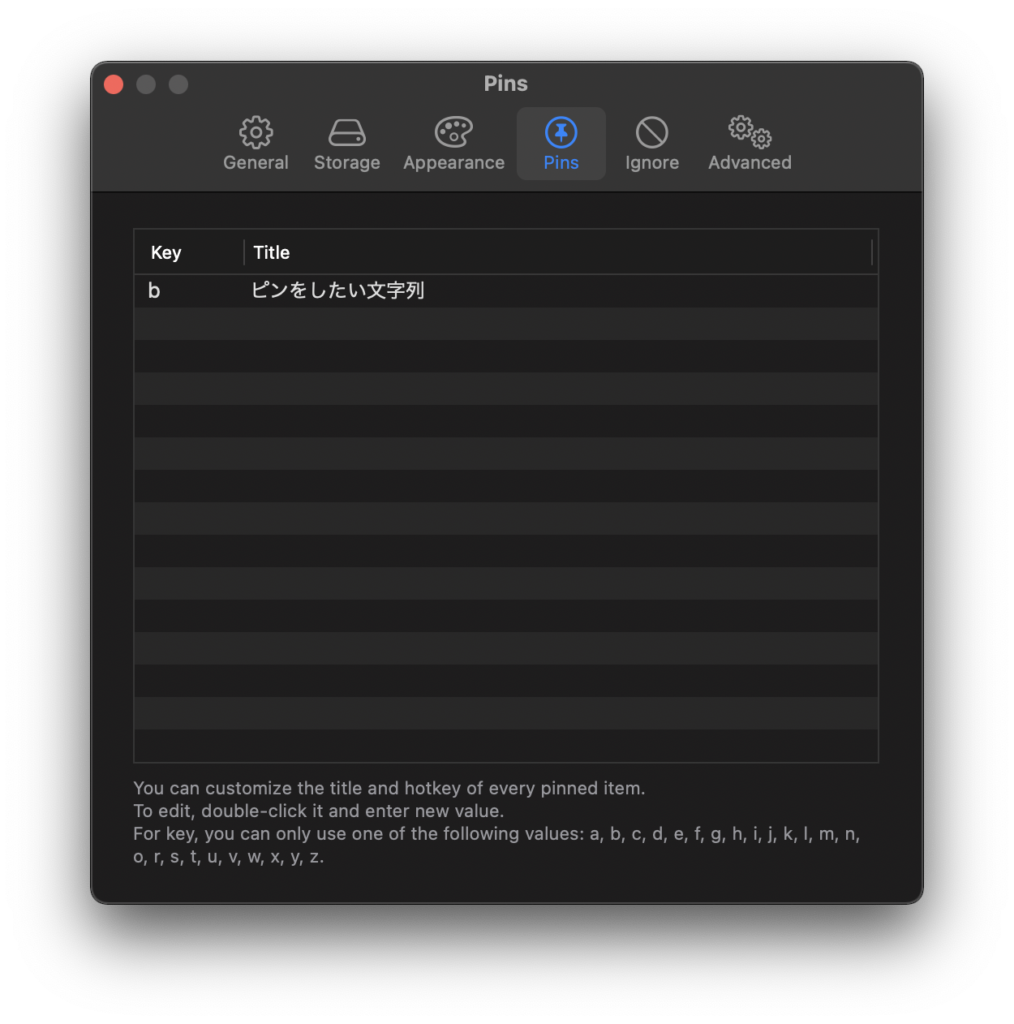
Task: Open Ignore via the prohibition icon
Action: click(652, 132)
